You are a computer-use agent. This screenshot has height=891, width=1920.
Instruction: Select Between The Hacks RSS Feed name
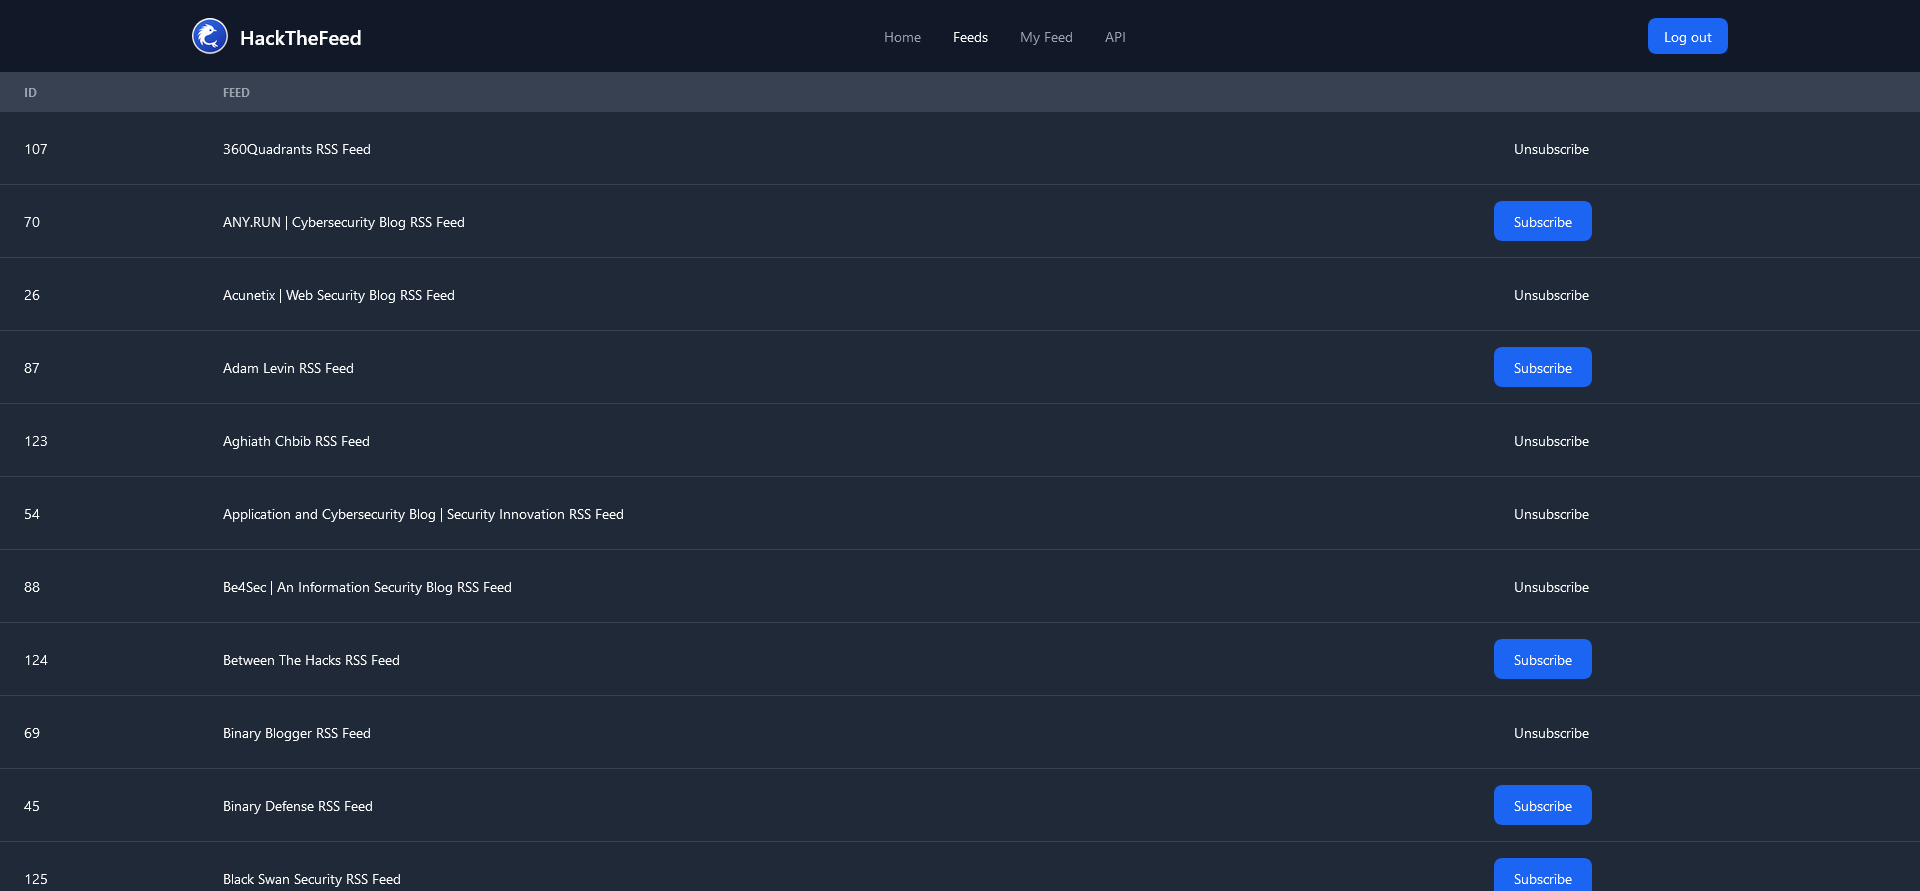point(311,660)
